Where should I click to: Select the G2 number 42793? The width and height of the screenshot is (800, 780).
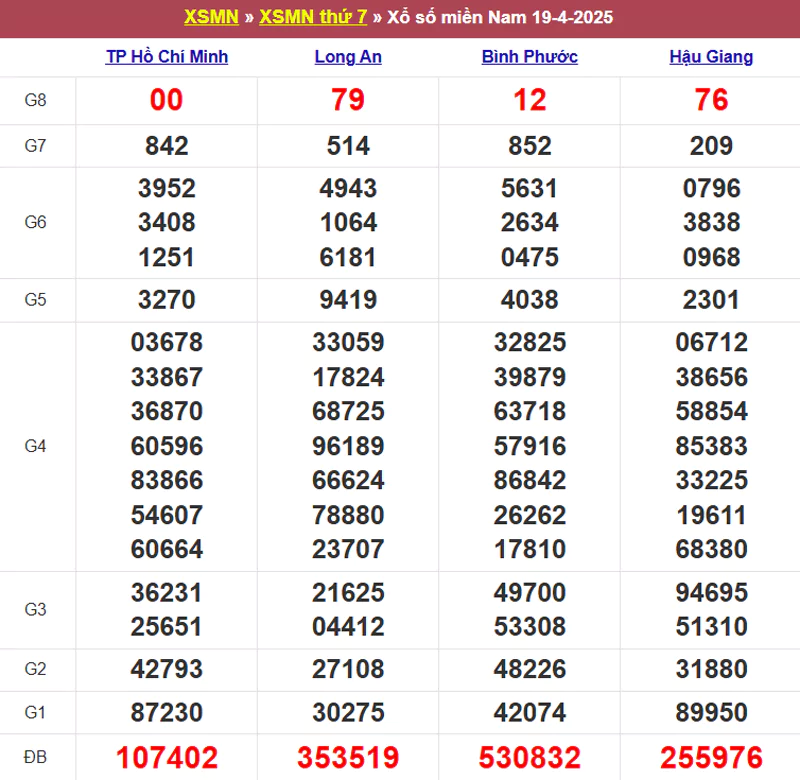coord(167,669)
